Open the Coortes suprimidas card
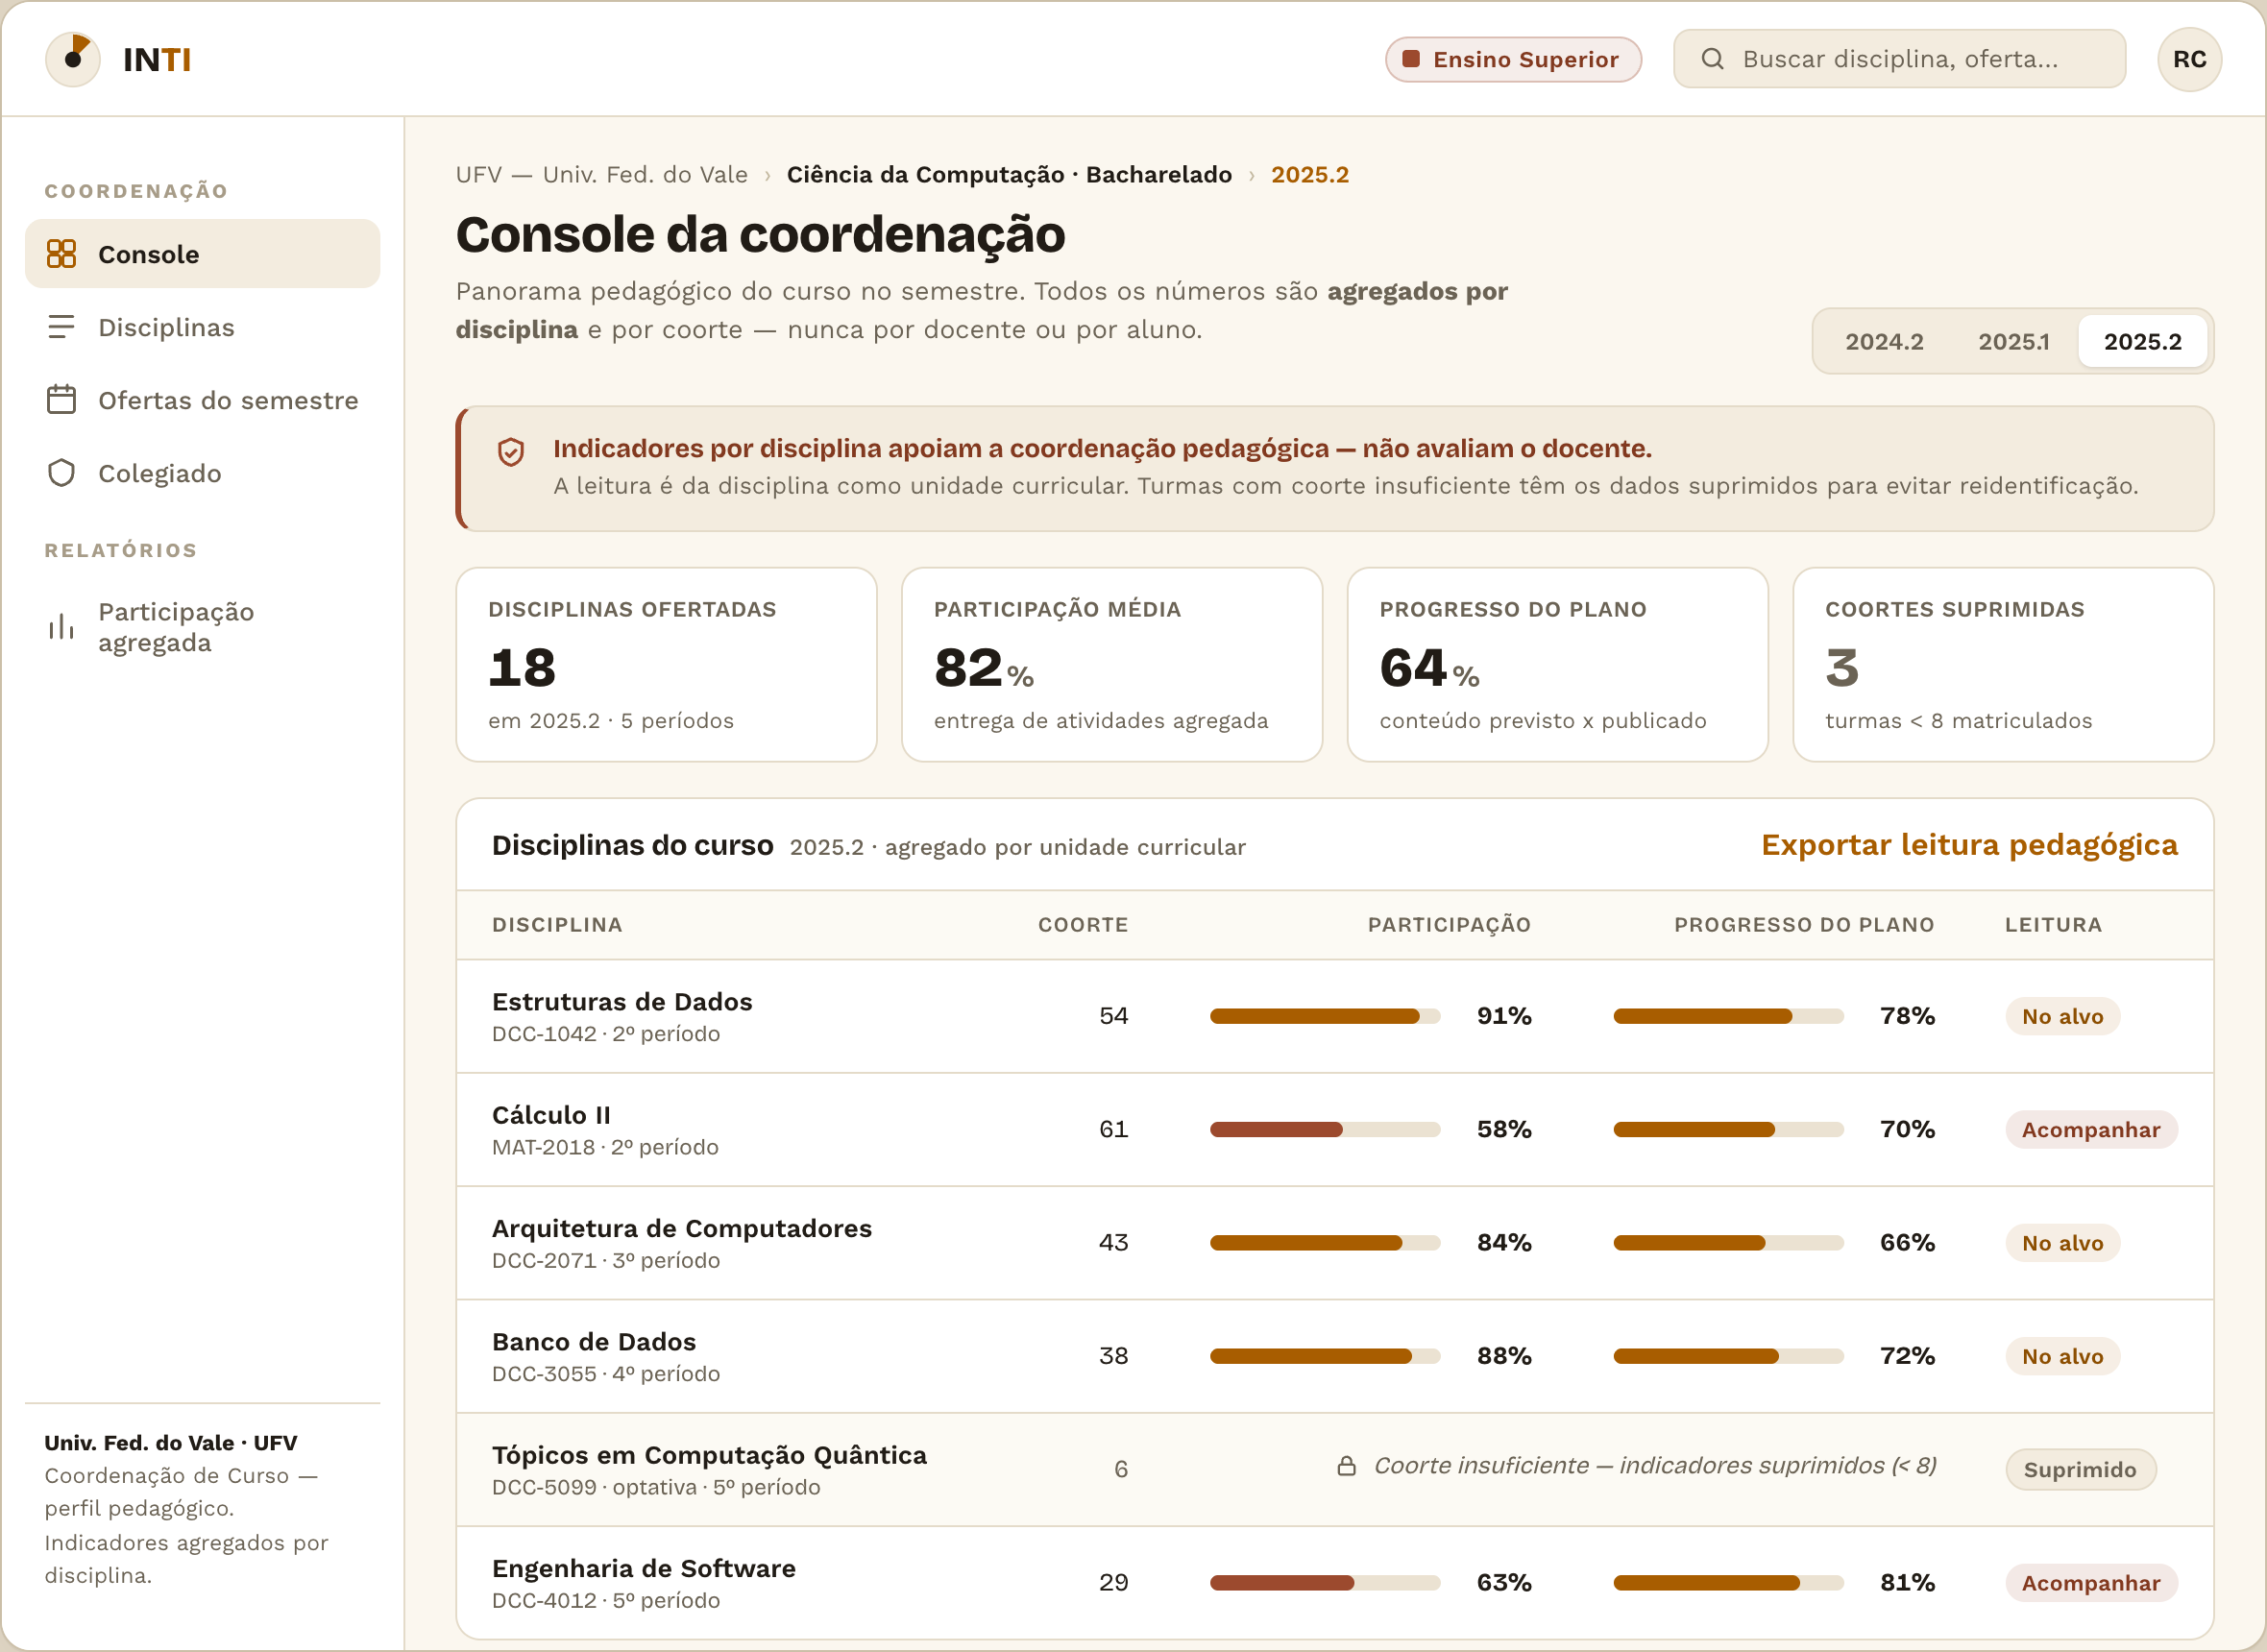2267x1652 pixels. click(2003, 665)
